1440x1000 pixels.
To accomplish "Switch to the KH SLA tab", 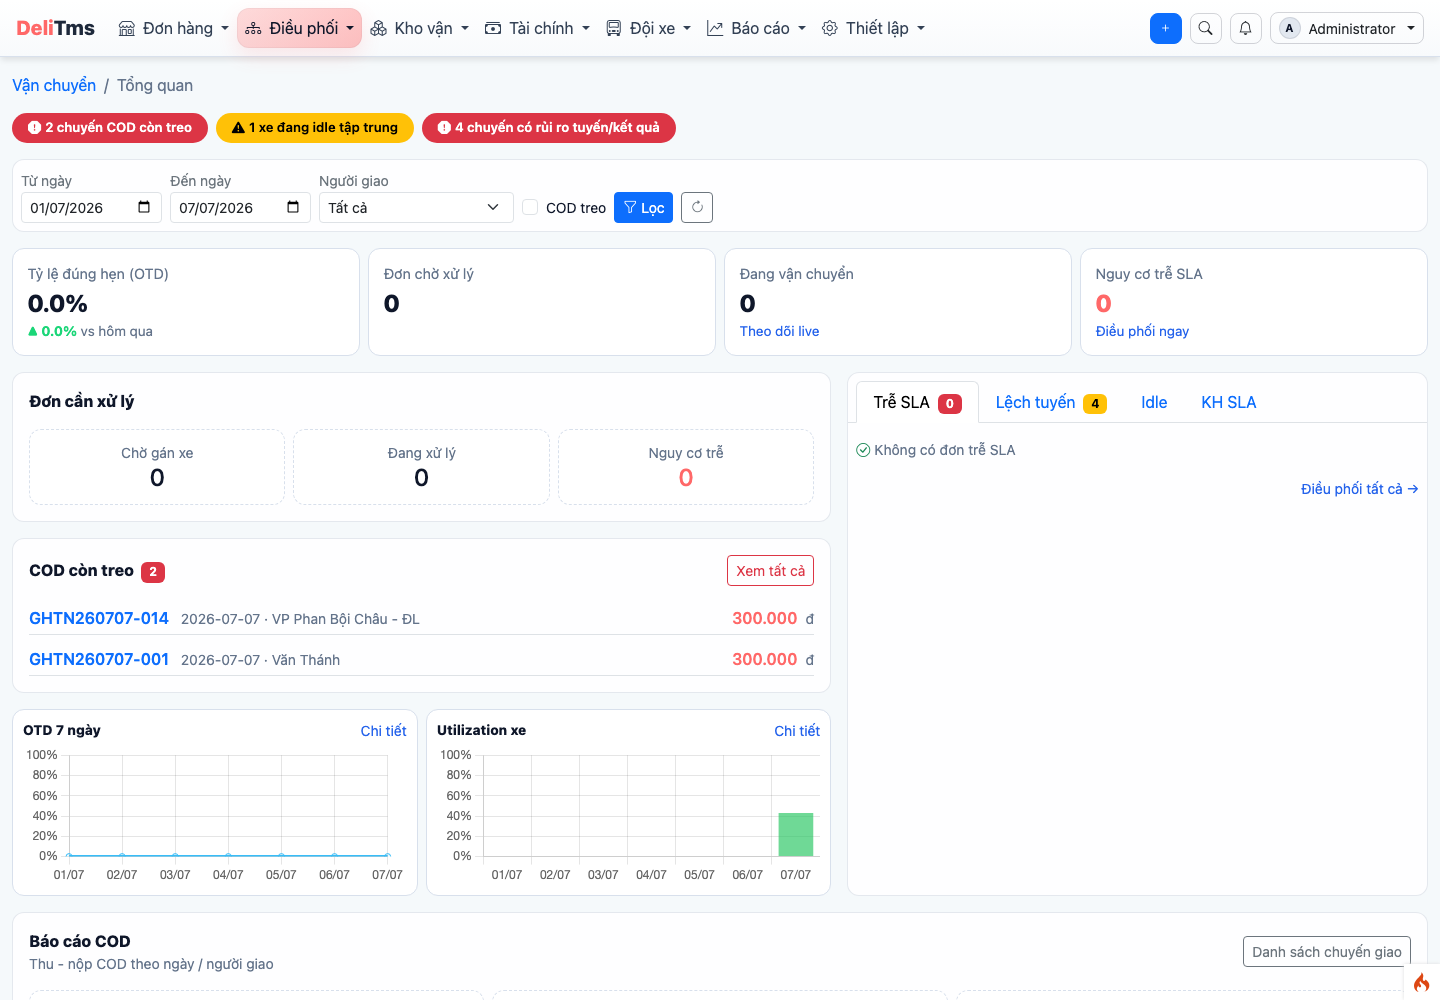I will point(1228,402).
